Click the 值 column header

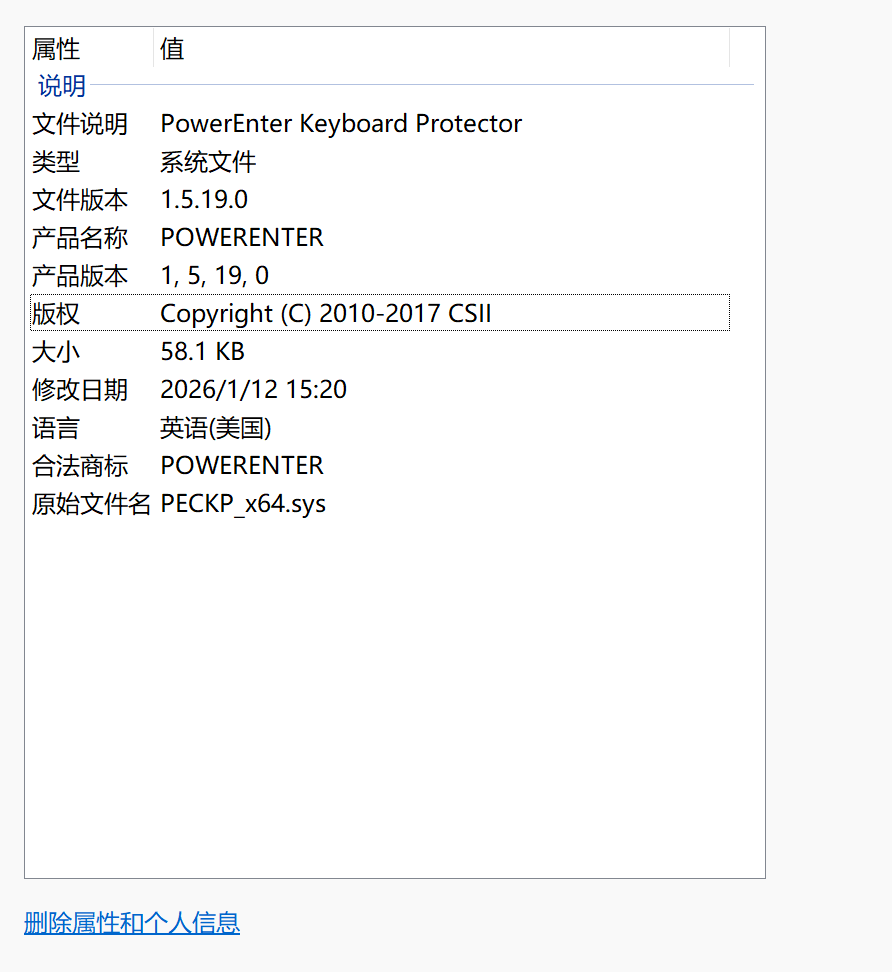(172, 48)
